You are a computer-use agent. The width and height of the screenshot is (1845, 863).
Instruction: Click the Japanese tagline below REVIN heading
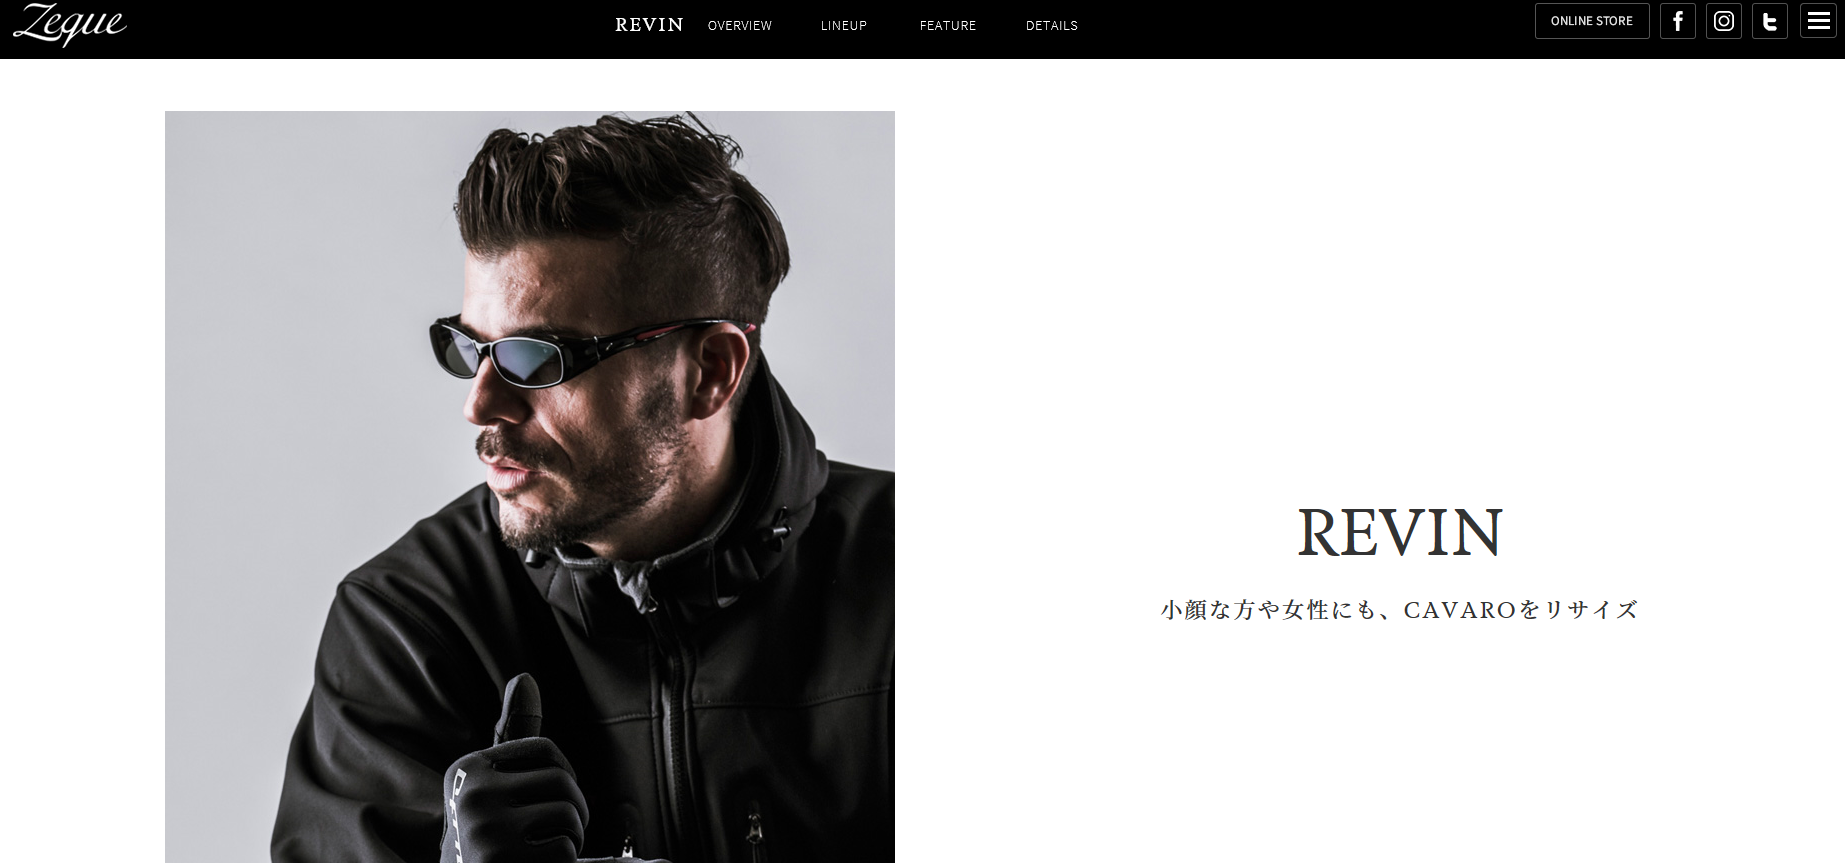(x=1400, y=609)
